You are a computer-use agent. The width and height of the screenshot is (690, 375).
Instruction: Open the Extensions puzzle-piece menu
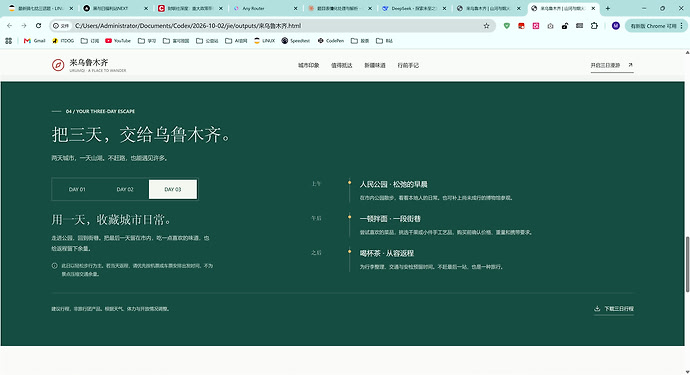click(594, 26)
